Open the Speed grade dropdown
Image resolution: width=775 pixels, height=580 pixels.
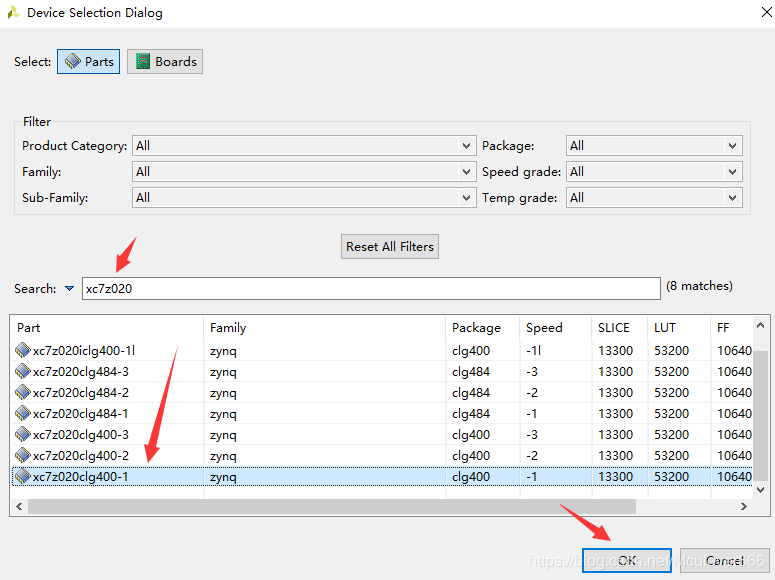[x=654, y=172]
